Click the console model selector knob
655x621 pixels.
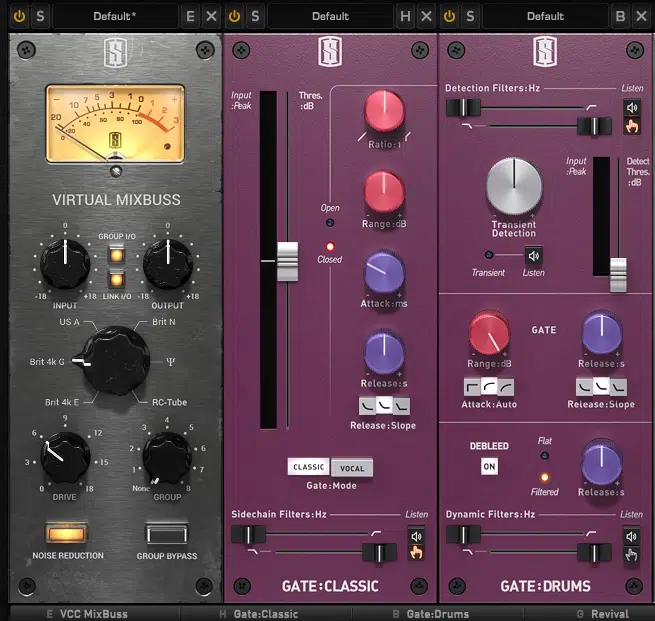[x=115, y=361]
